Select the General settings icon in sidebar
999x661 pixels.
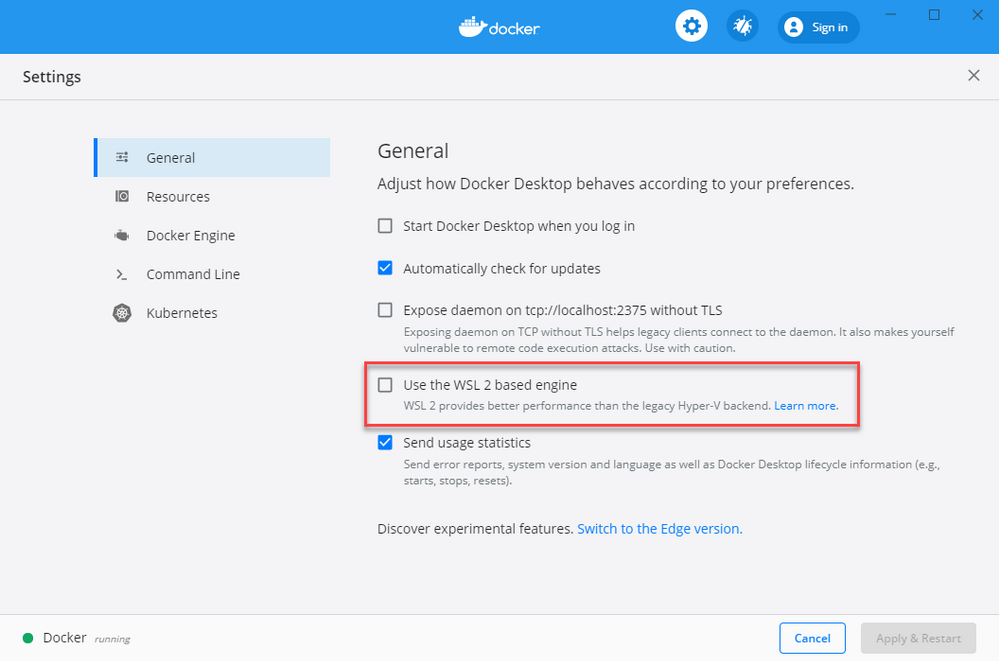pos(122,157)
